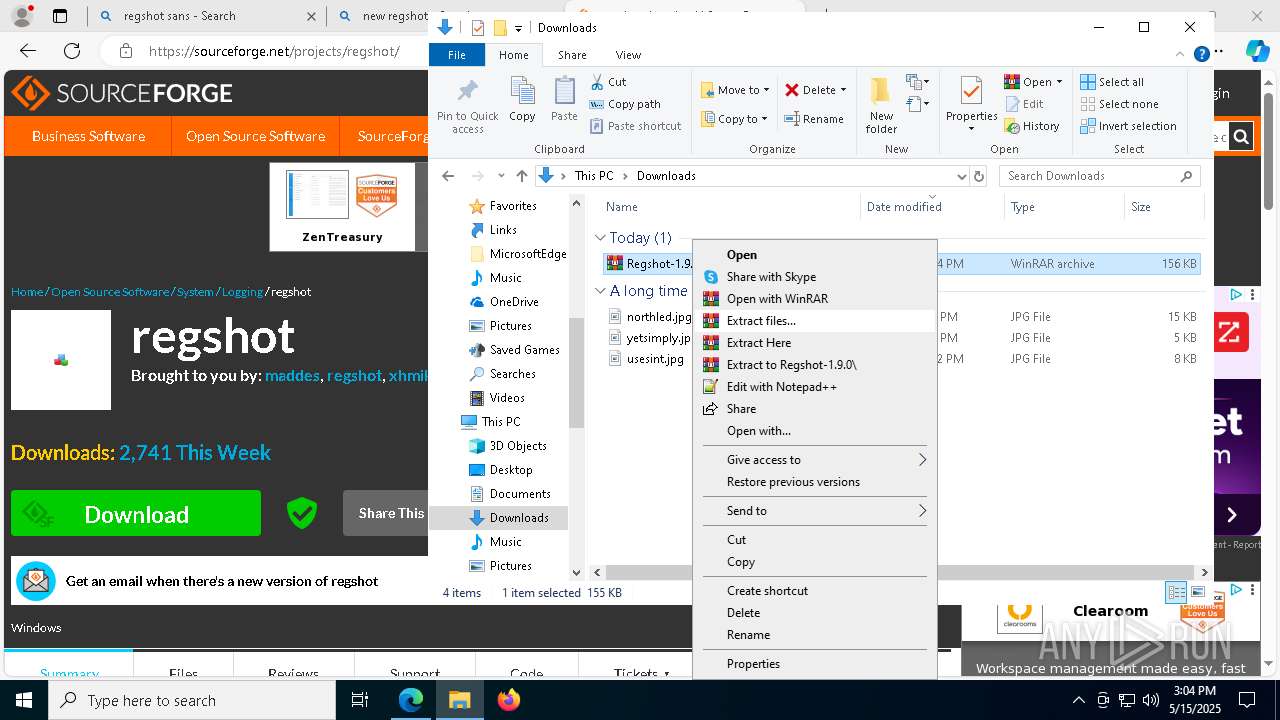Choose Share with Skype
The width and height of the screenshot is (1280, 720).
point(814,277)
